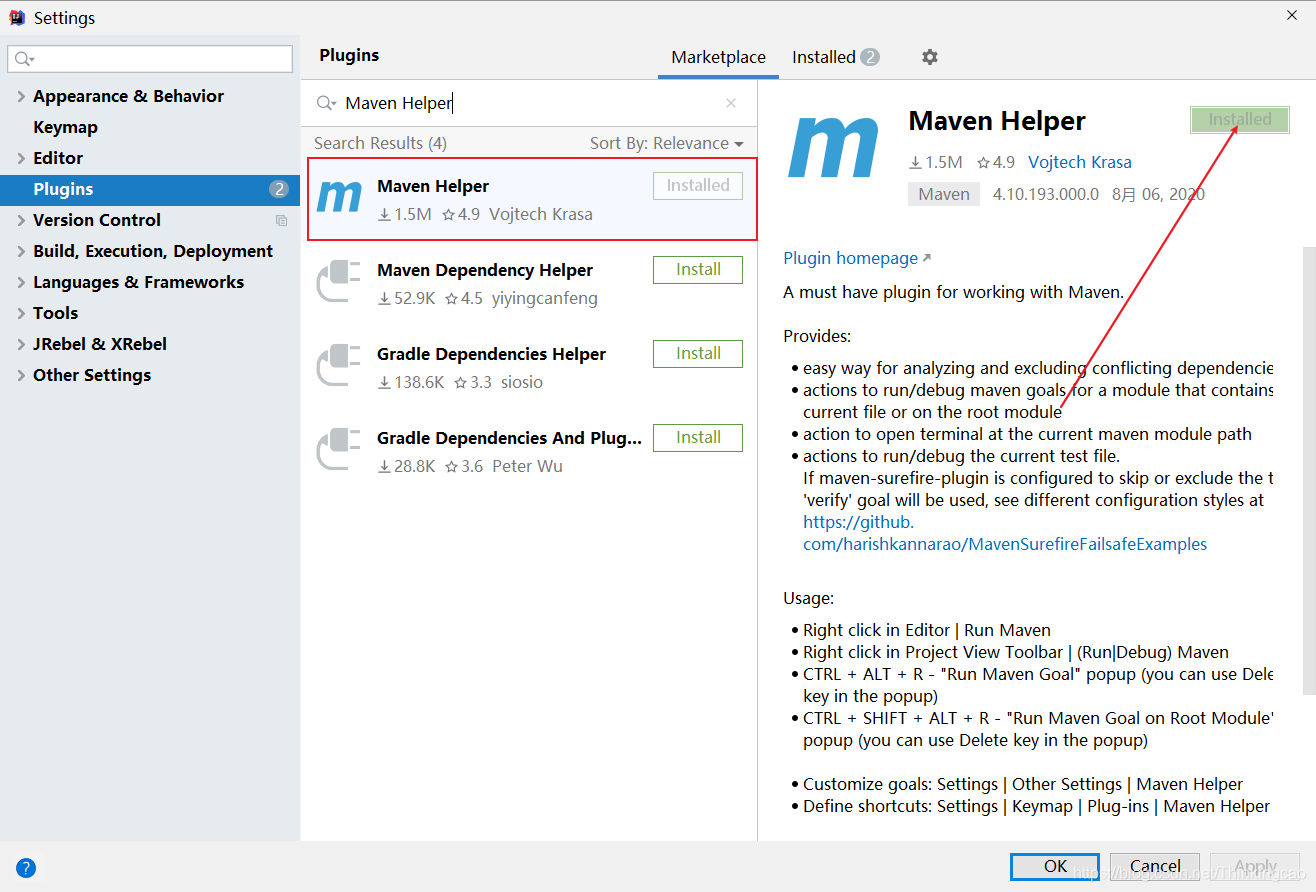Viewport: 1316px width, 892px height.
Task: Close the Settings dialog window
Action: pyautogui.click(x=1292, y=15)
